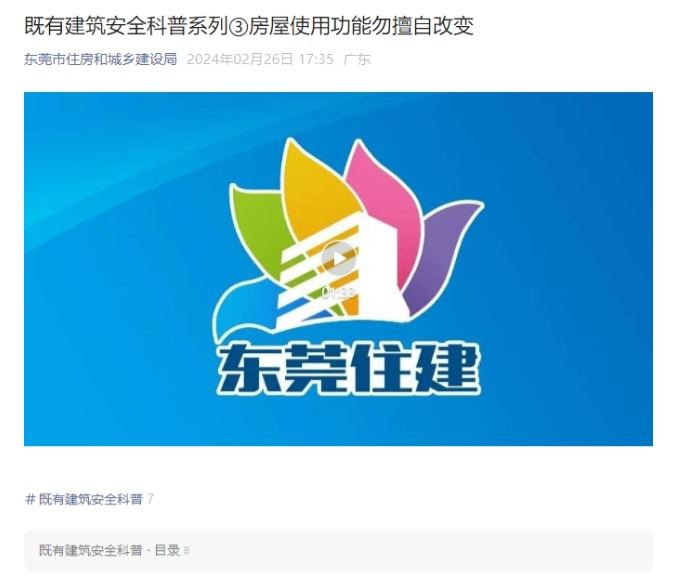Click the circled ③ in the title
683x588 pixels.
point(238,26)
